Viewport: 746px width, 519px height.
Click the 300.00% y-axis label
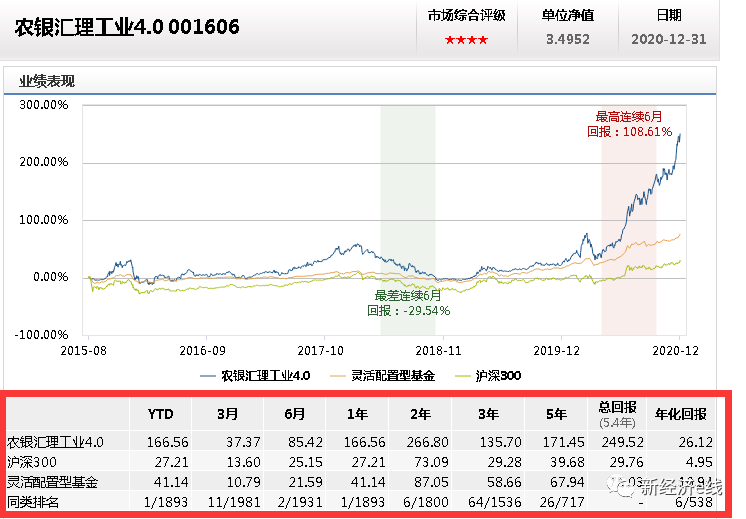point(44,105)
